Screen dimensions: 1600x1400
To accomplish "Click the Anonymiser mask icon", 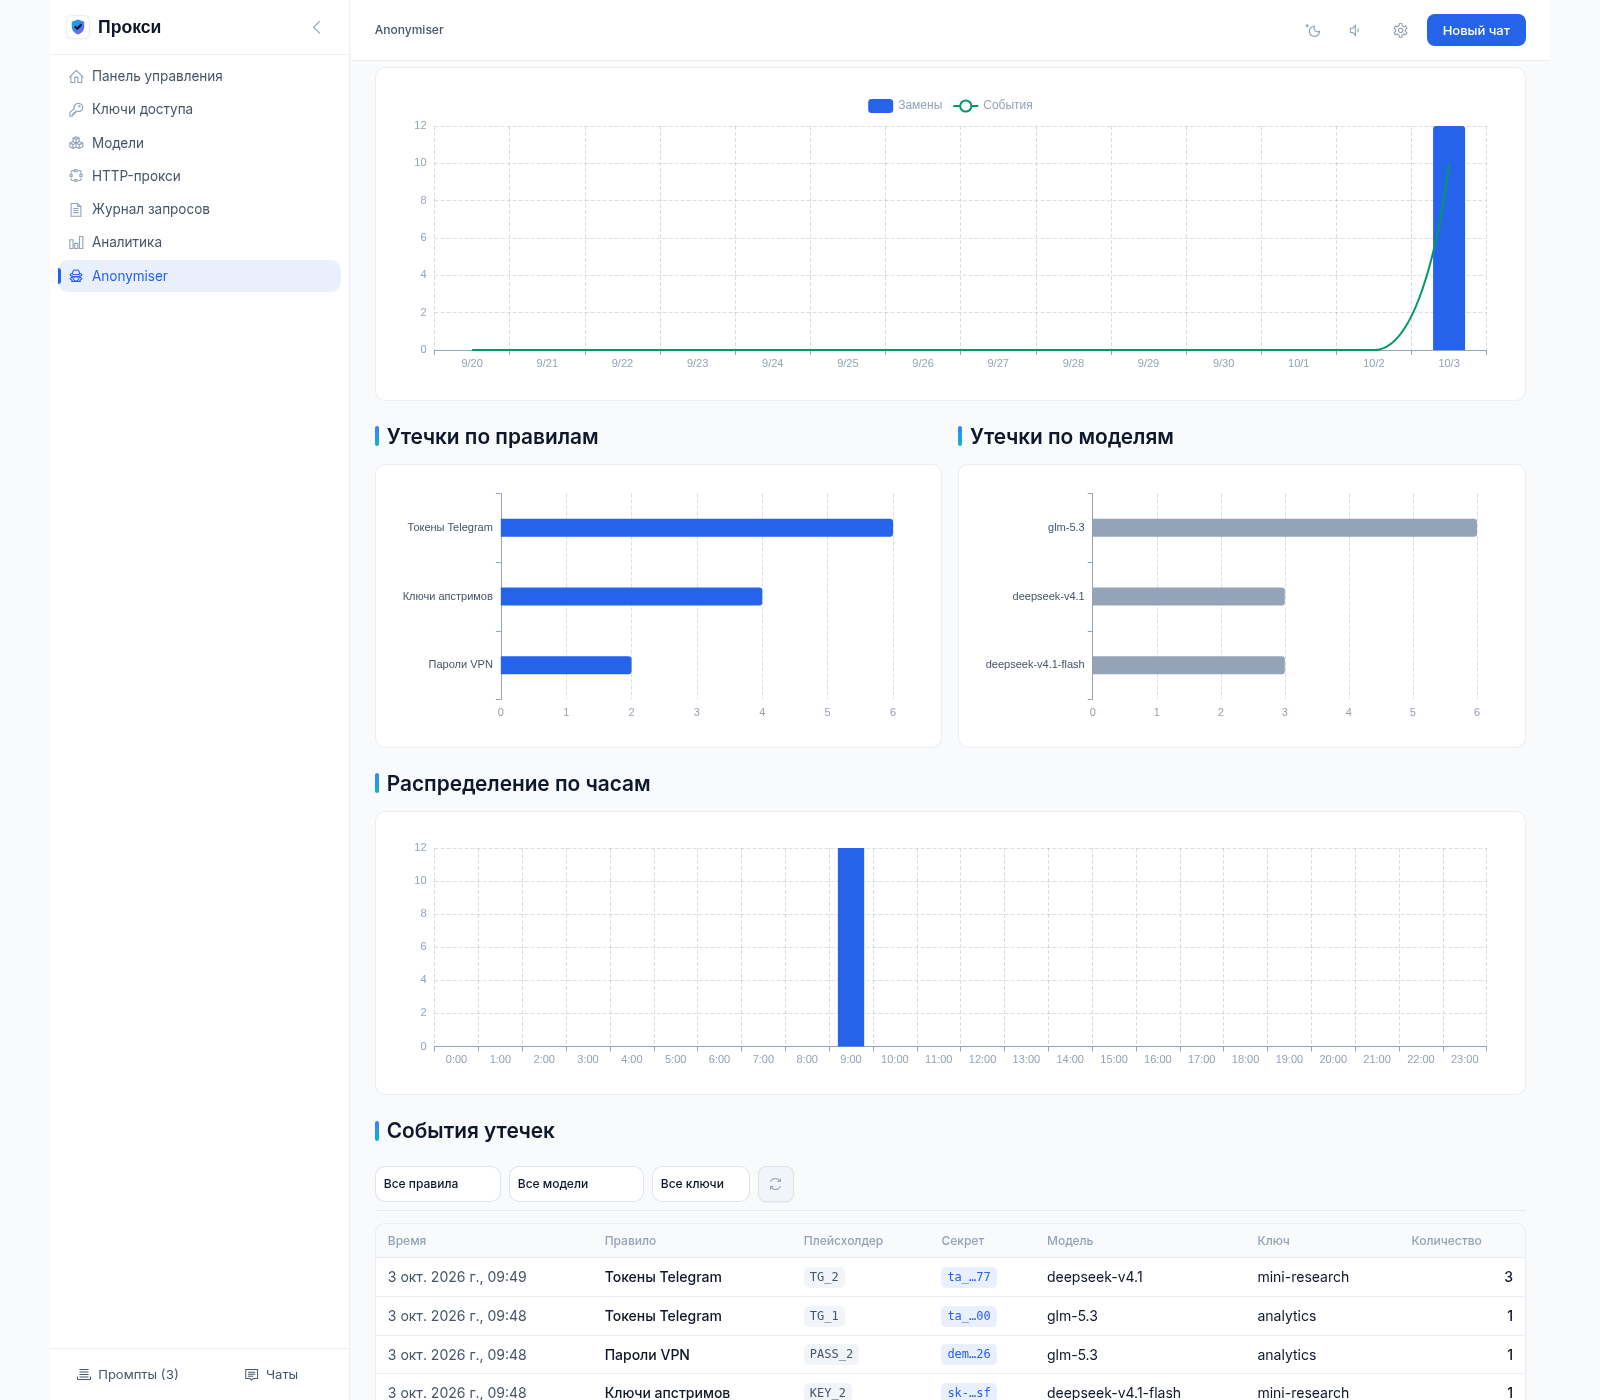I will coord(76,276).
